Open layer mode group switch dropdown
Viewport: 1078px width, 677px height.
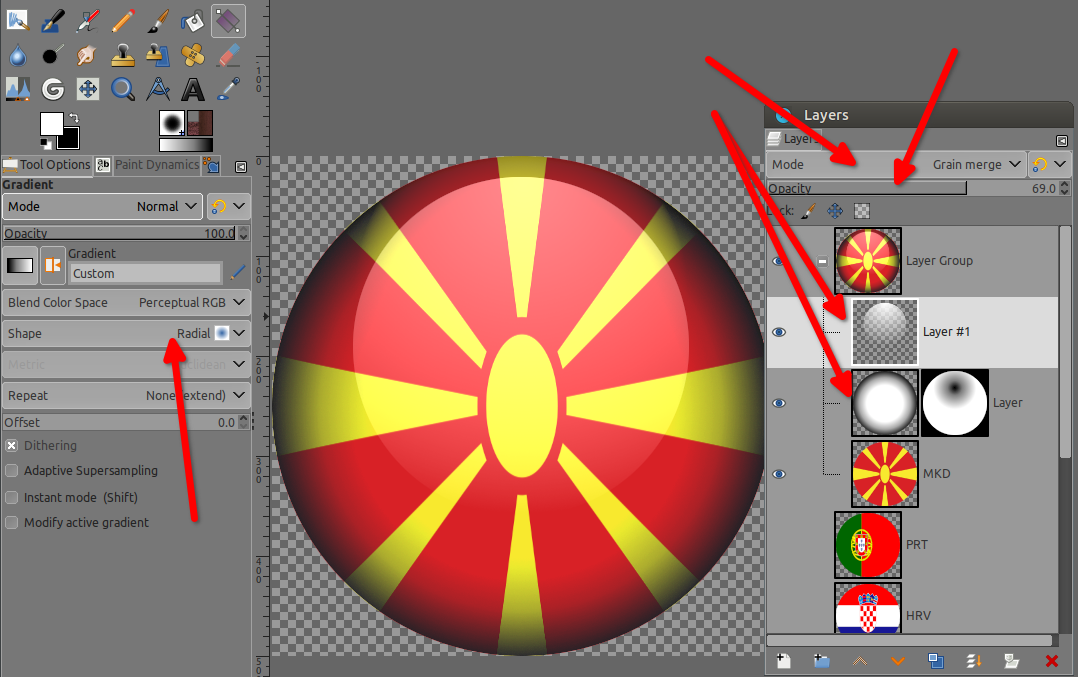coord(1049,164)
